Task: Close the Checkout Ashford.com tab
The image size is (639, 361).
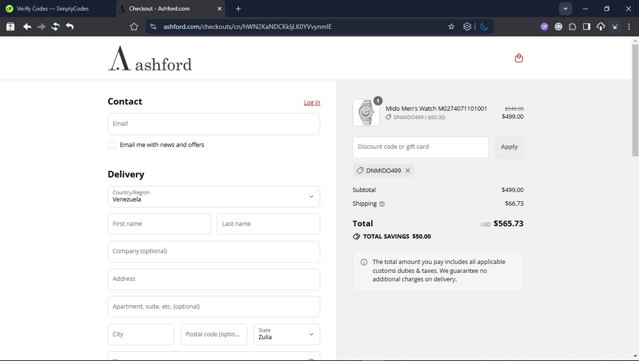Action: 219,9
